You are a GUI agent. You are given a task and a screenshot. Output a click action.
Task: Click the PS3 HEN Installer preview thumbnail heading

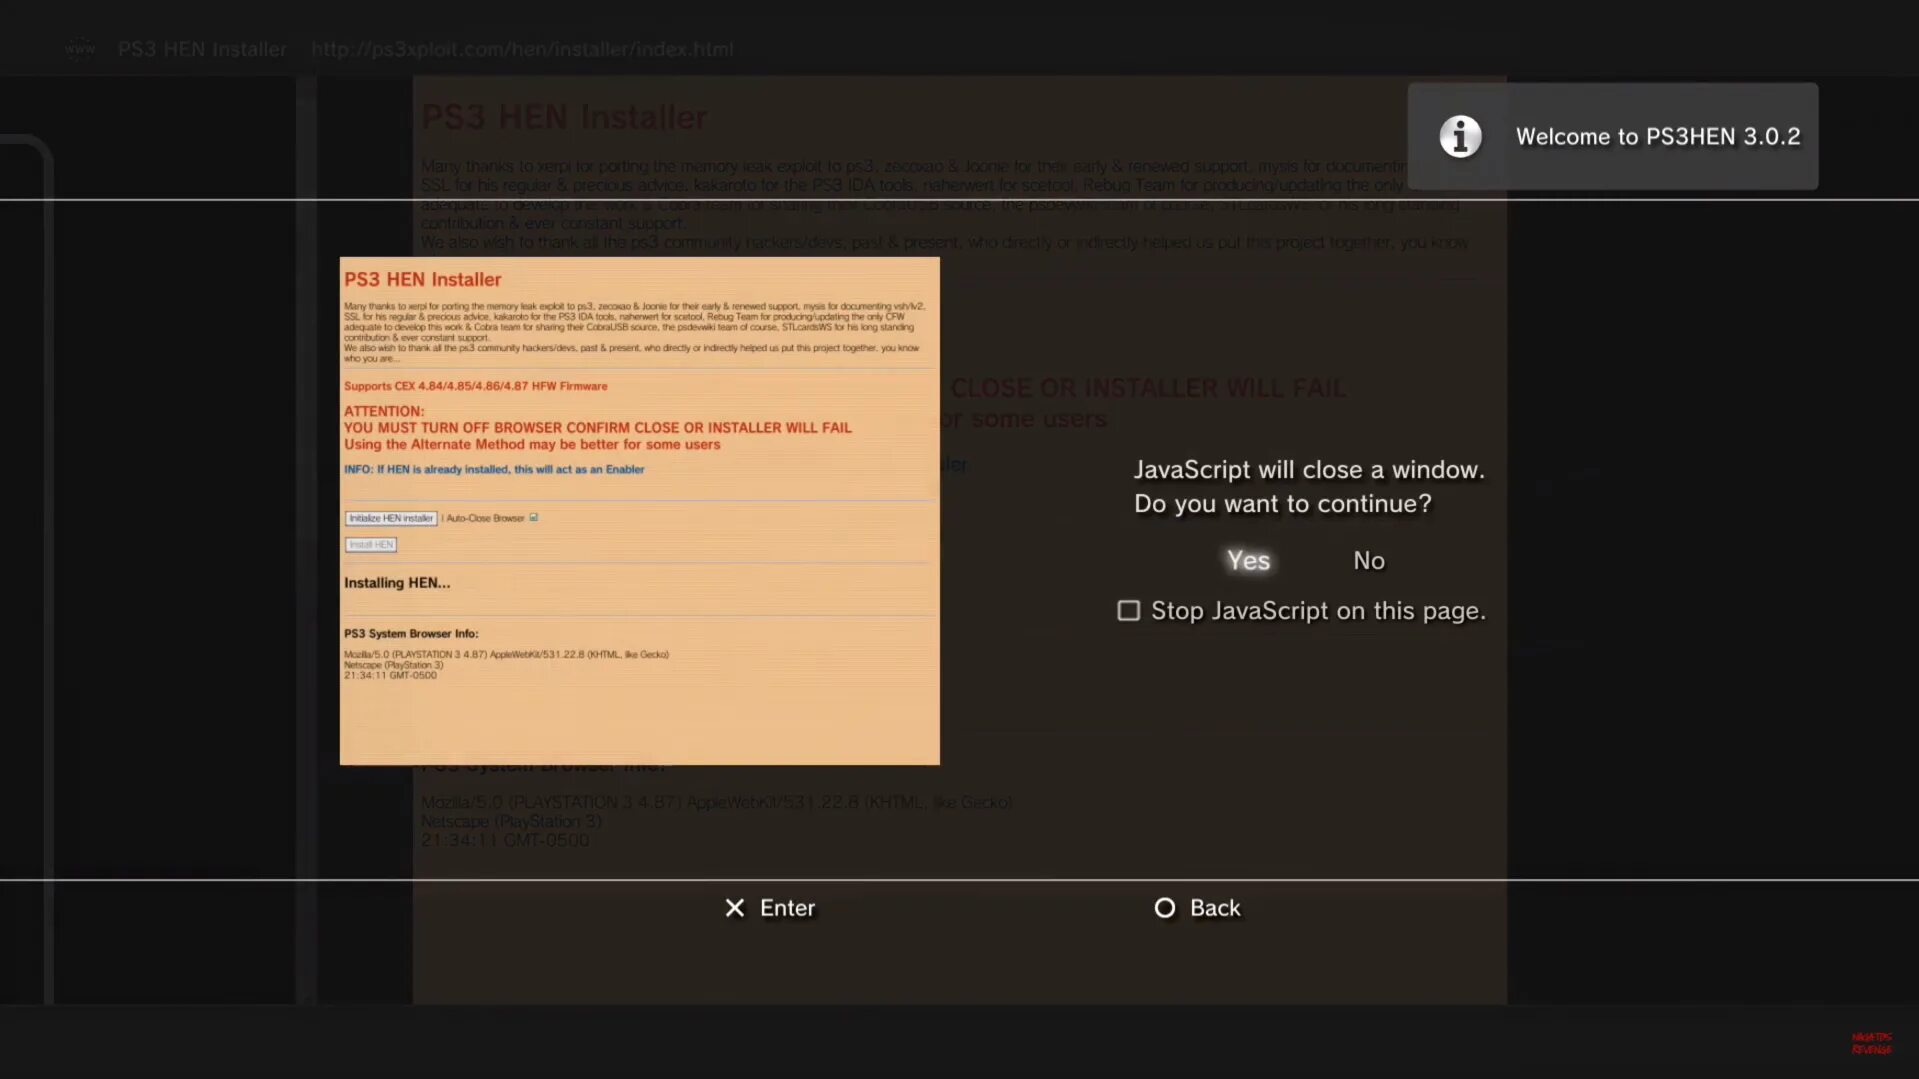pos(422,279)
